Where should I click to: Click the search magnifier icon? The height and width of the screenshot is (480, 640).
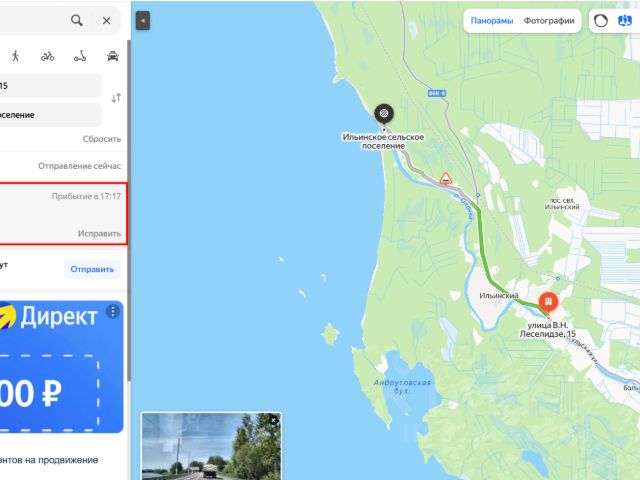pyautogui.click(x=77, y=20)
